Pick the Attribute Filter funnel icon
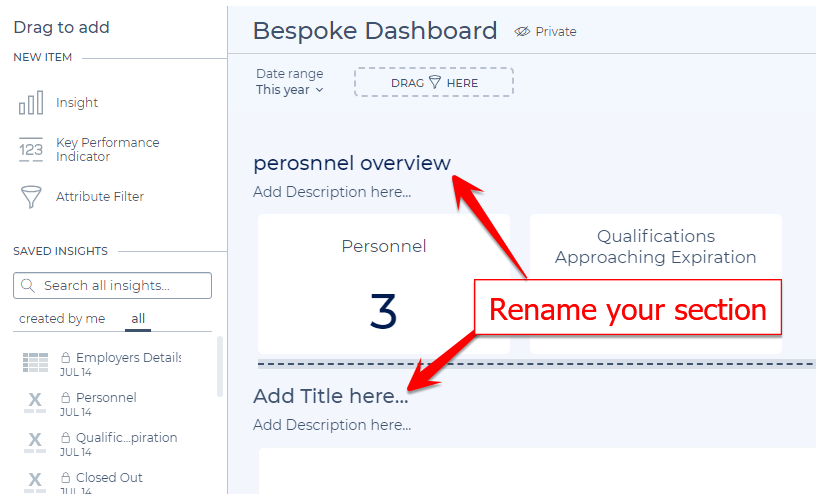816x494 pixels. tap(31, 197)
